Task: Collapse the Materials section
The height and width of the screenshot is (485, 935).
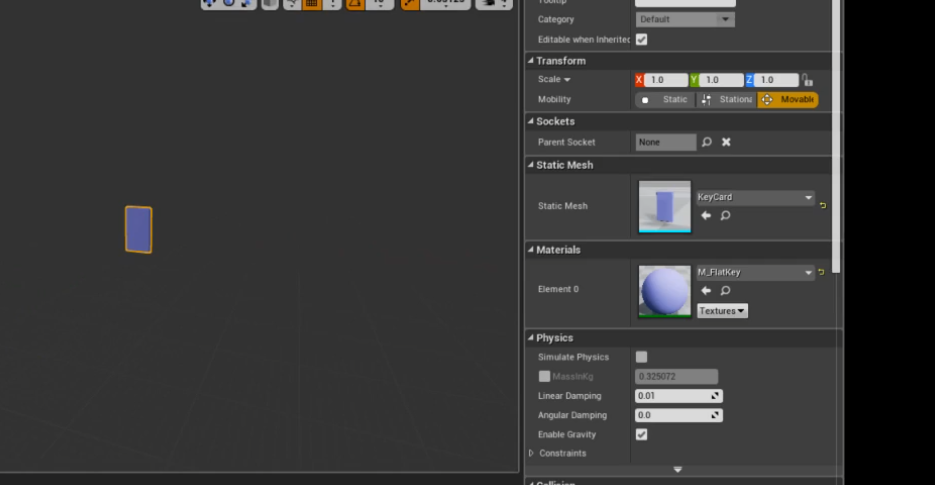Action: tap(531, 249)
